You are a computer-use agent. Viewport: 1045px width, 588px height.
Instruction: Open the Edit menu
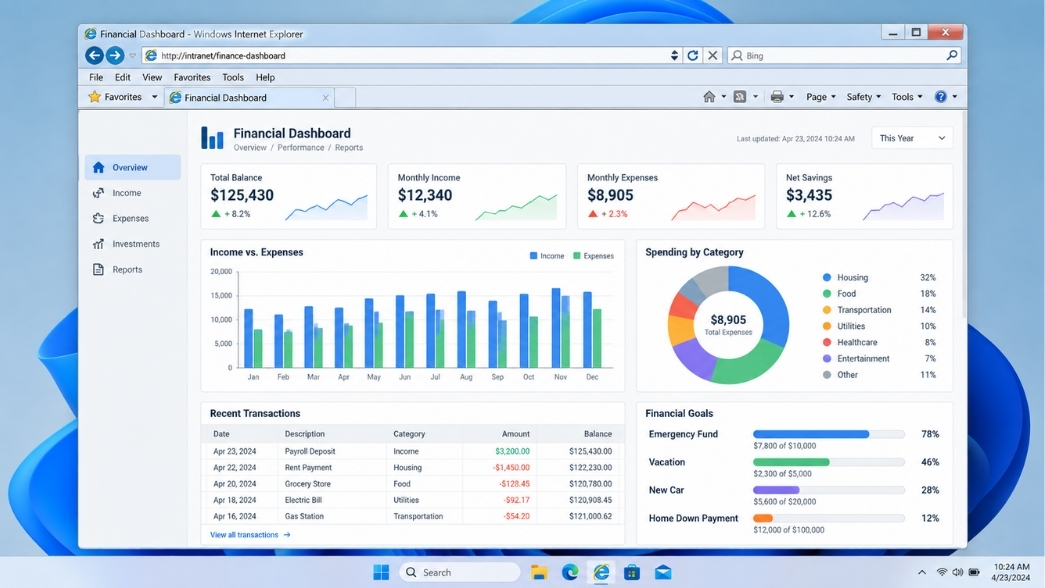point(123,77)
